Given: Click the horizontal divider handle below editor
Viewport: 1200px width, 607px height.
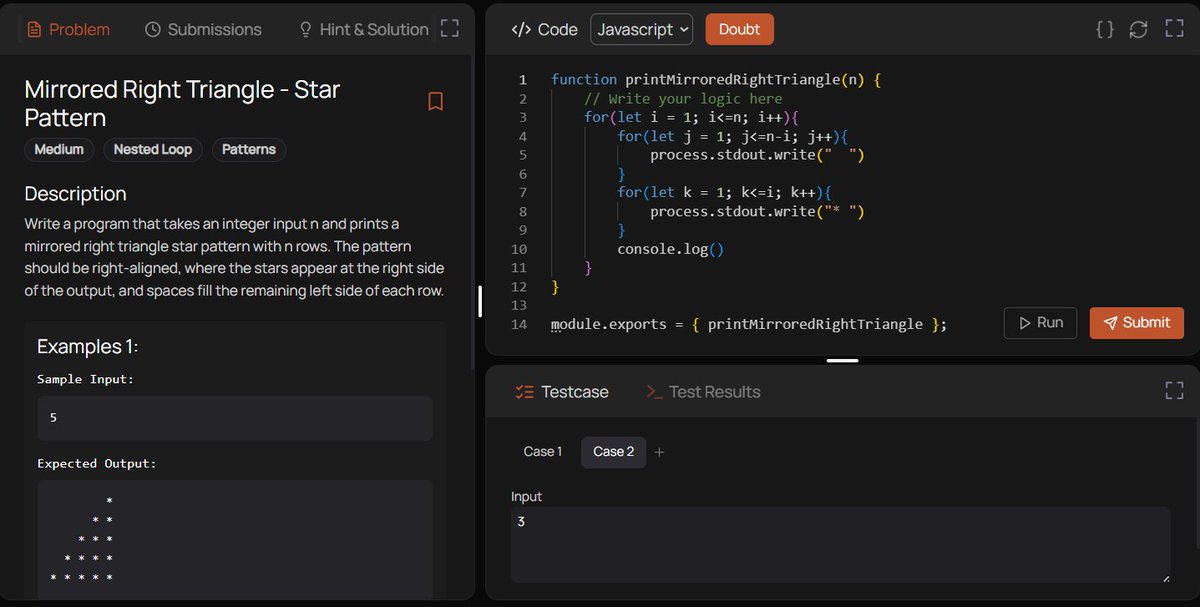Looking at the screenshot, I should click(842, 360).
